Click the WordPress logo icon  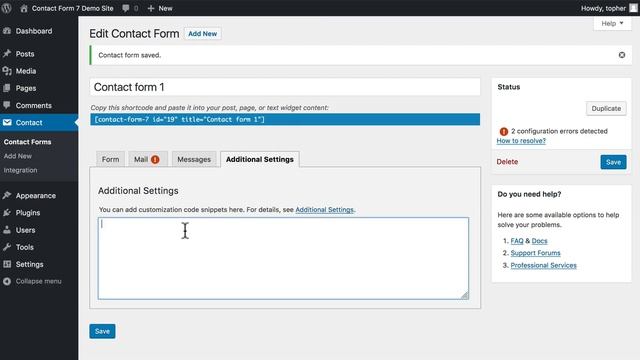tap(7, 8)
